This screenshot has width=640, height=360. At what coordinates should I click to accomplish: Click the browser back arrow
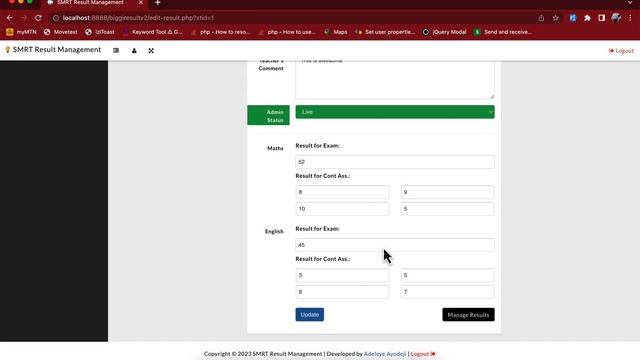9,18
